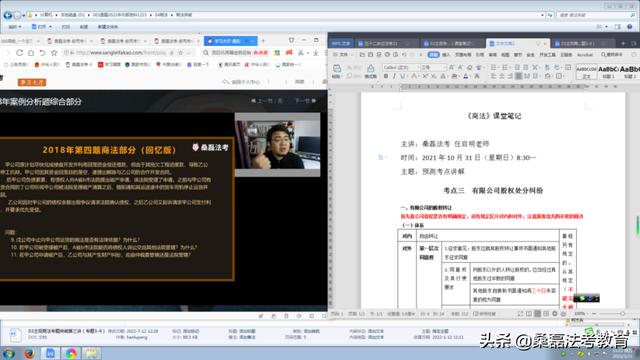Click the numbered list icon

504,67
